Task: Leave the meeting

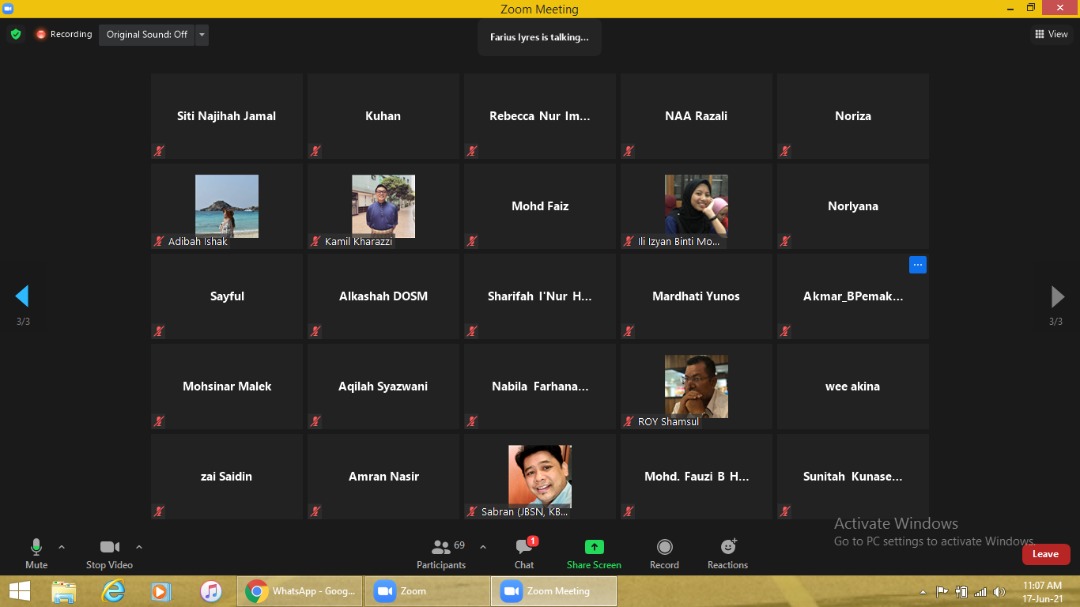Action: coord(1045,554)
